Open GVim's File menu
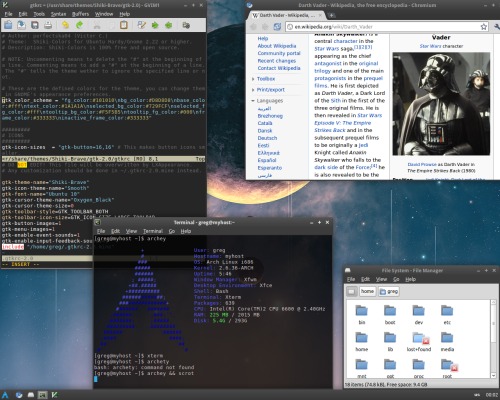This screenshot has width=500, height=400. pos(8,14)
